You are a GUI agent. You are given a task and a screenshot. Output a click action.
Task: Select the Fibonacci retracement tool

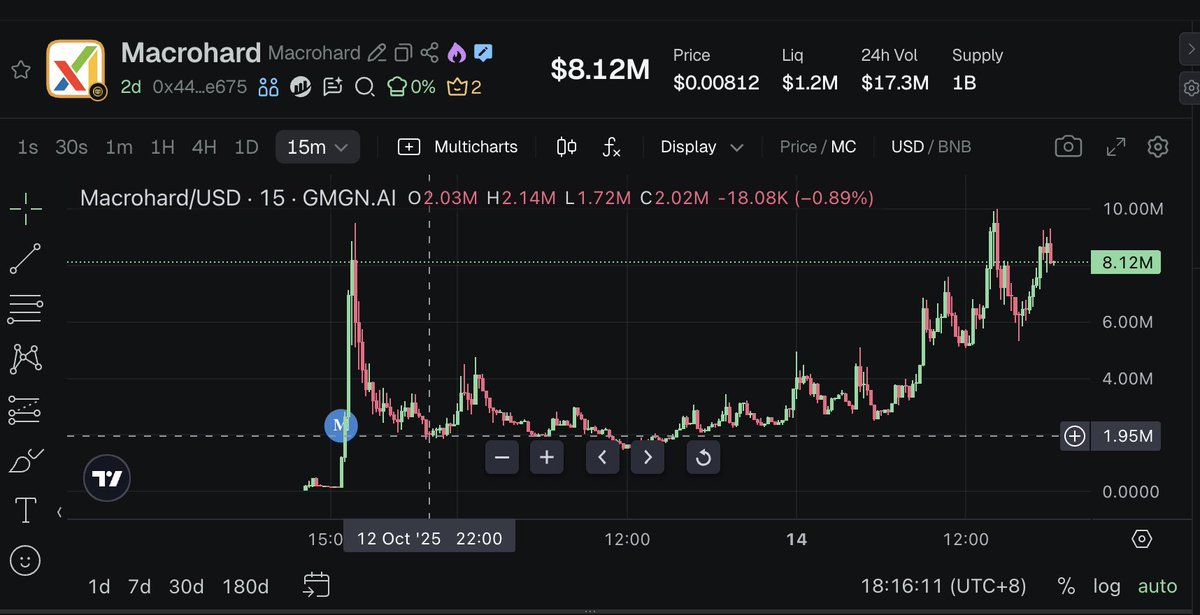[x=25, y=309]
